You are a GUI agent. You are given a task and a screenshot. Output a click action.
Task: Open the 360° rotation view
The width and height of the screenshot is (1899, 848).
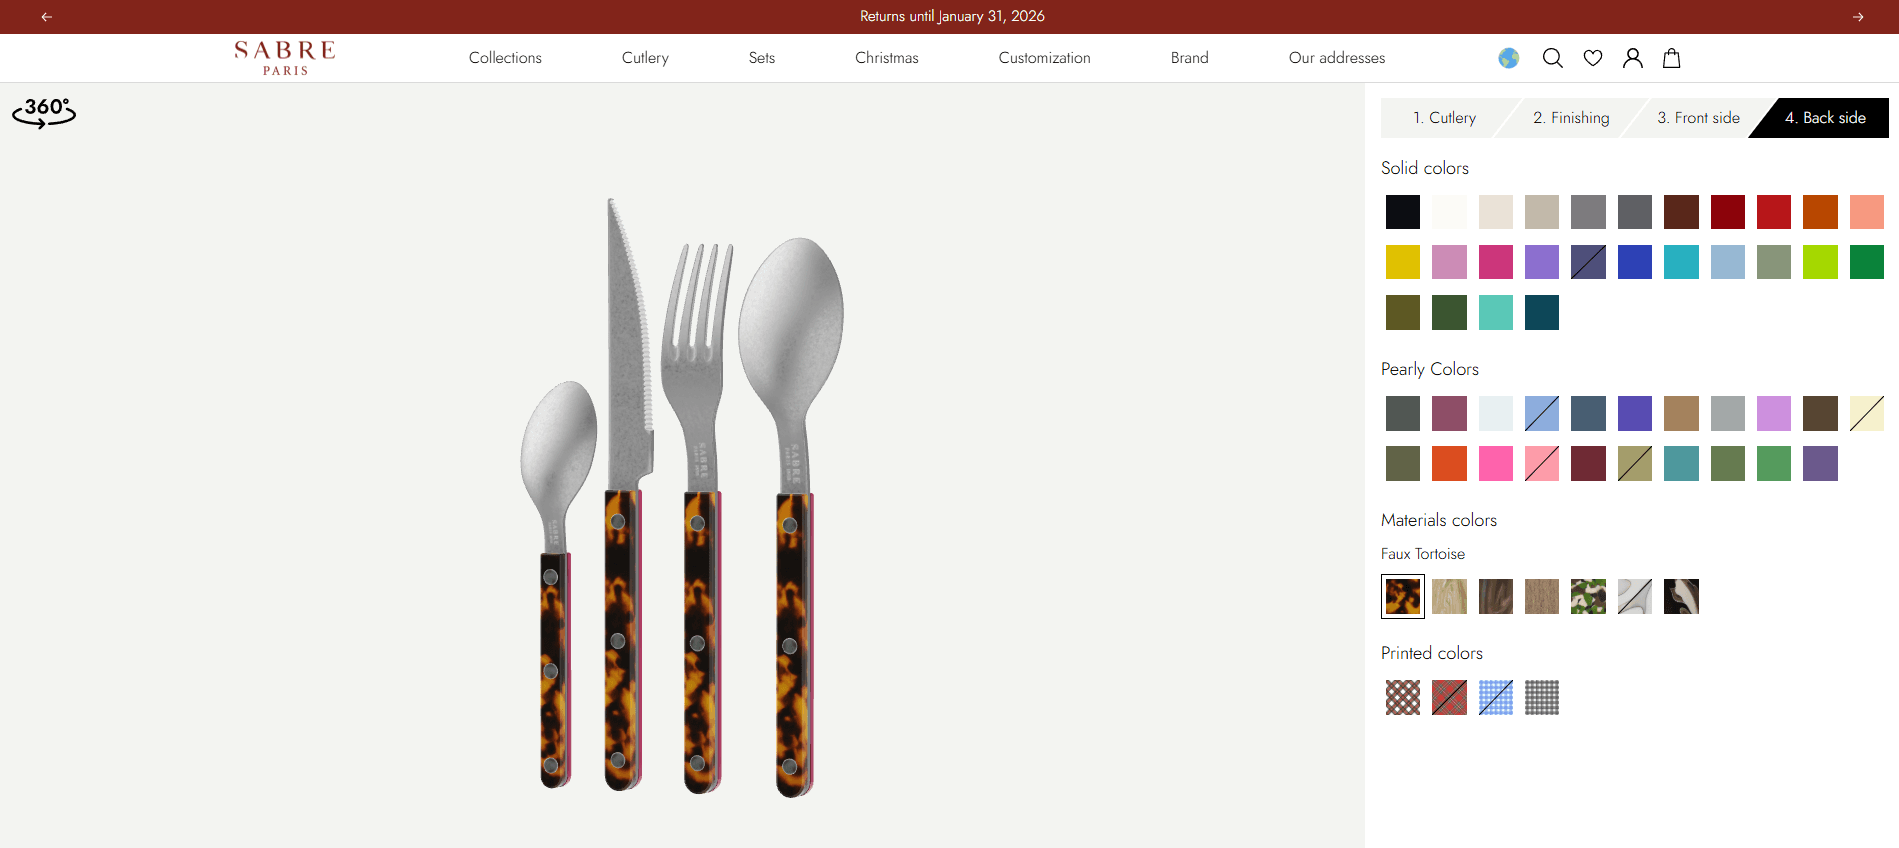[x=44, y=112]
